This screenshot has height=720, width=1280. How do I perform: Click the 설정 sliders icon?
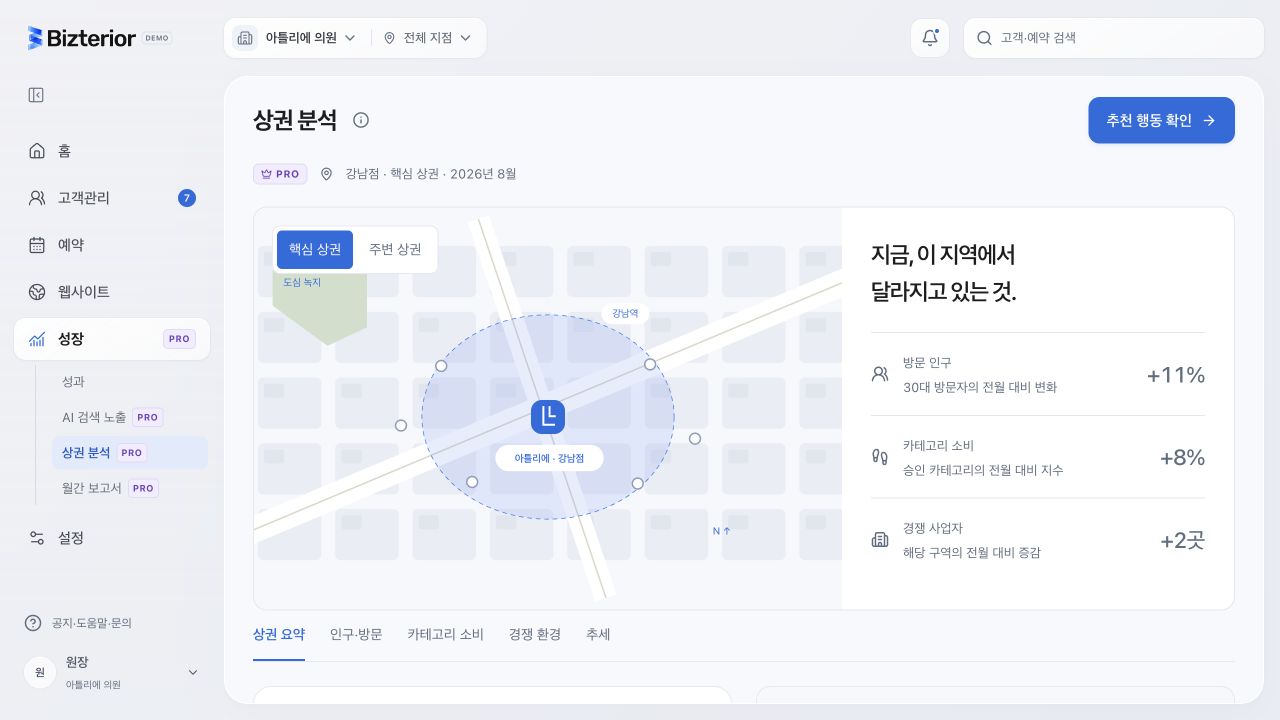tap(37, 538)
